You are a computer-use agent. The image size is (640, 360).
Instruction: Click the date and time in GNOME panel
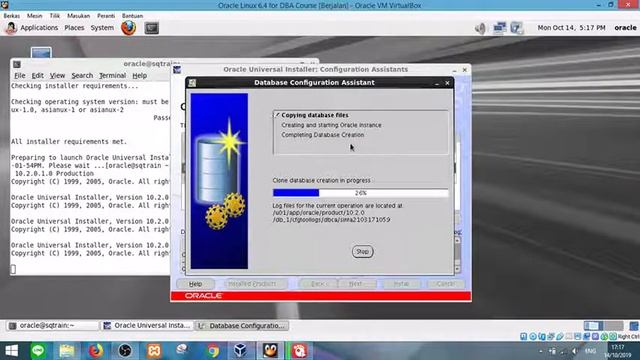click(571, 28)
